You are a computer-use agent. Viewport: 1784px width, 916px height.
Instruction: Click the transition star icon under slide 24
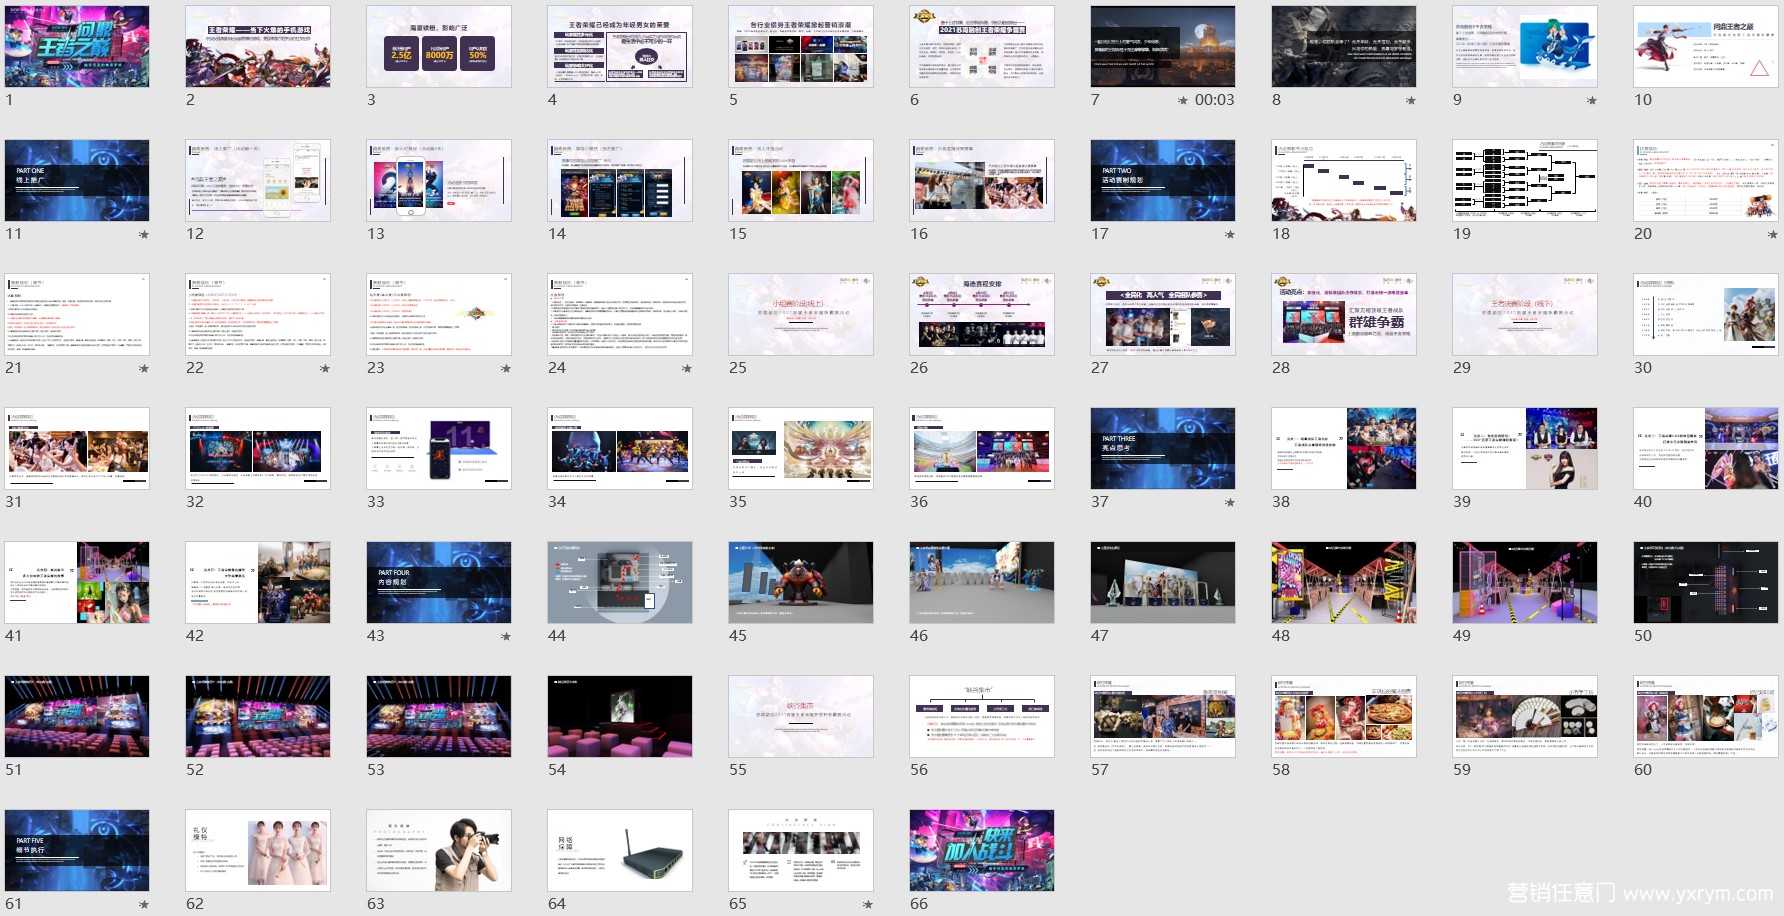point(687,369)
